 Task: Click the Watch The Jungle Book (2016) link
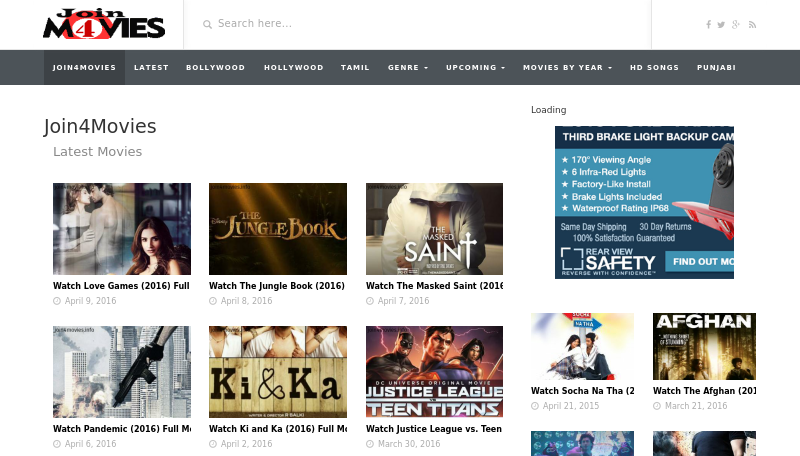[x=277, y=286]
